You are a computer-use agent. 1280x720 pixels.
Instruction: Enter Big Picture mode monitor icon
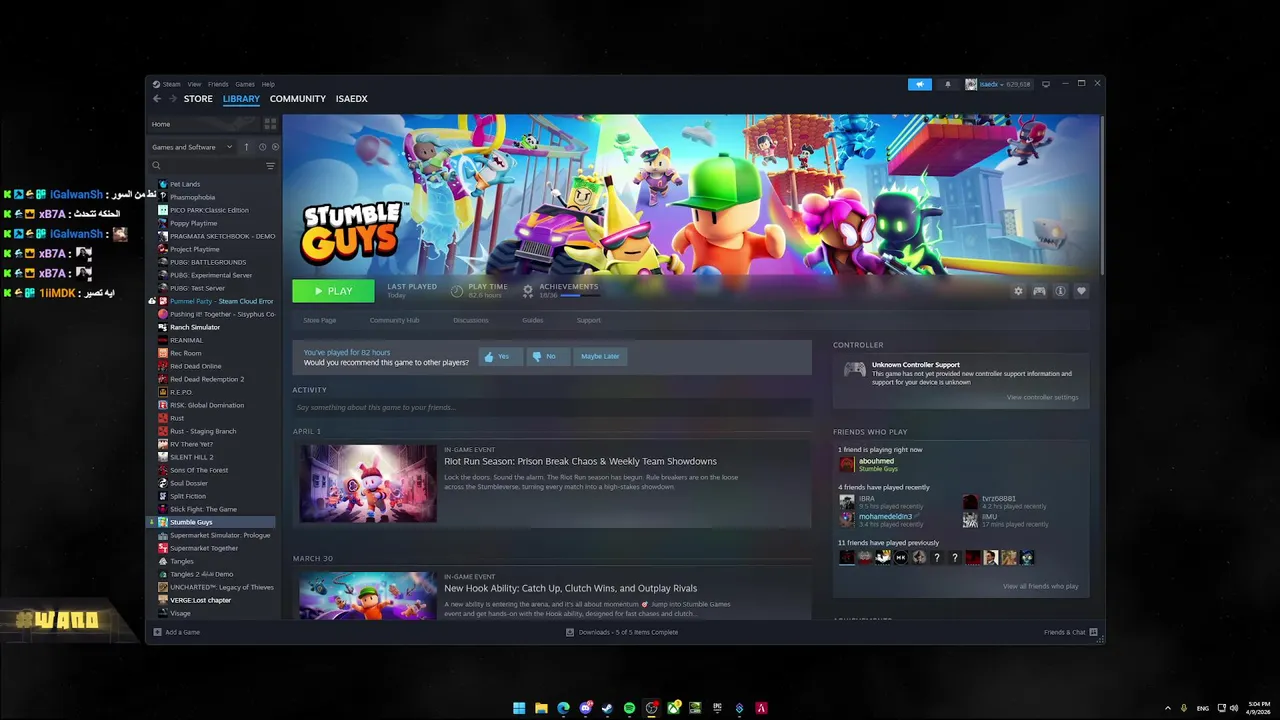[x=1046, y=84]
